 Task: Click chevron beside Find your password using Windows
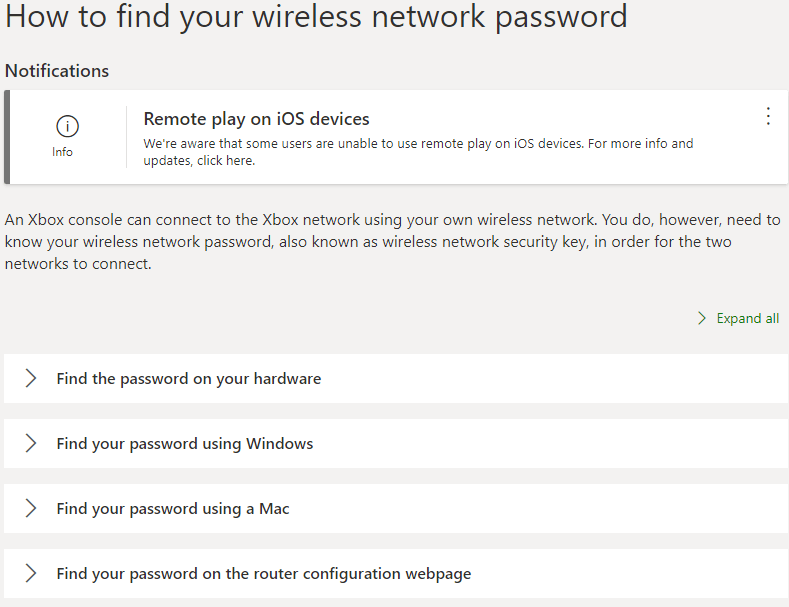[x=31, y=443]
